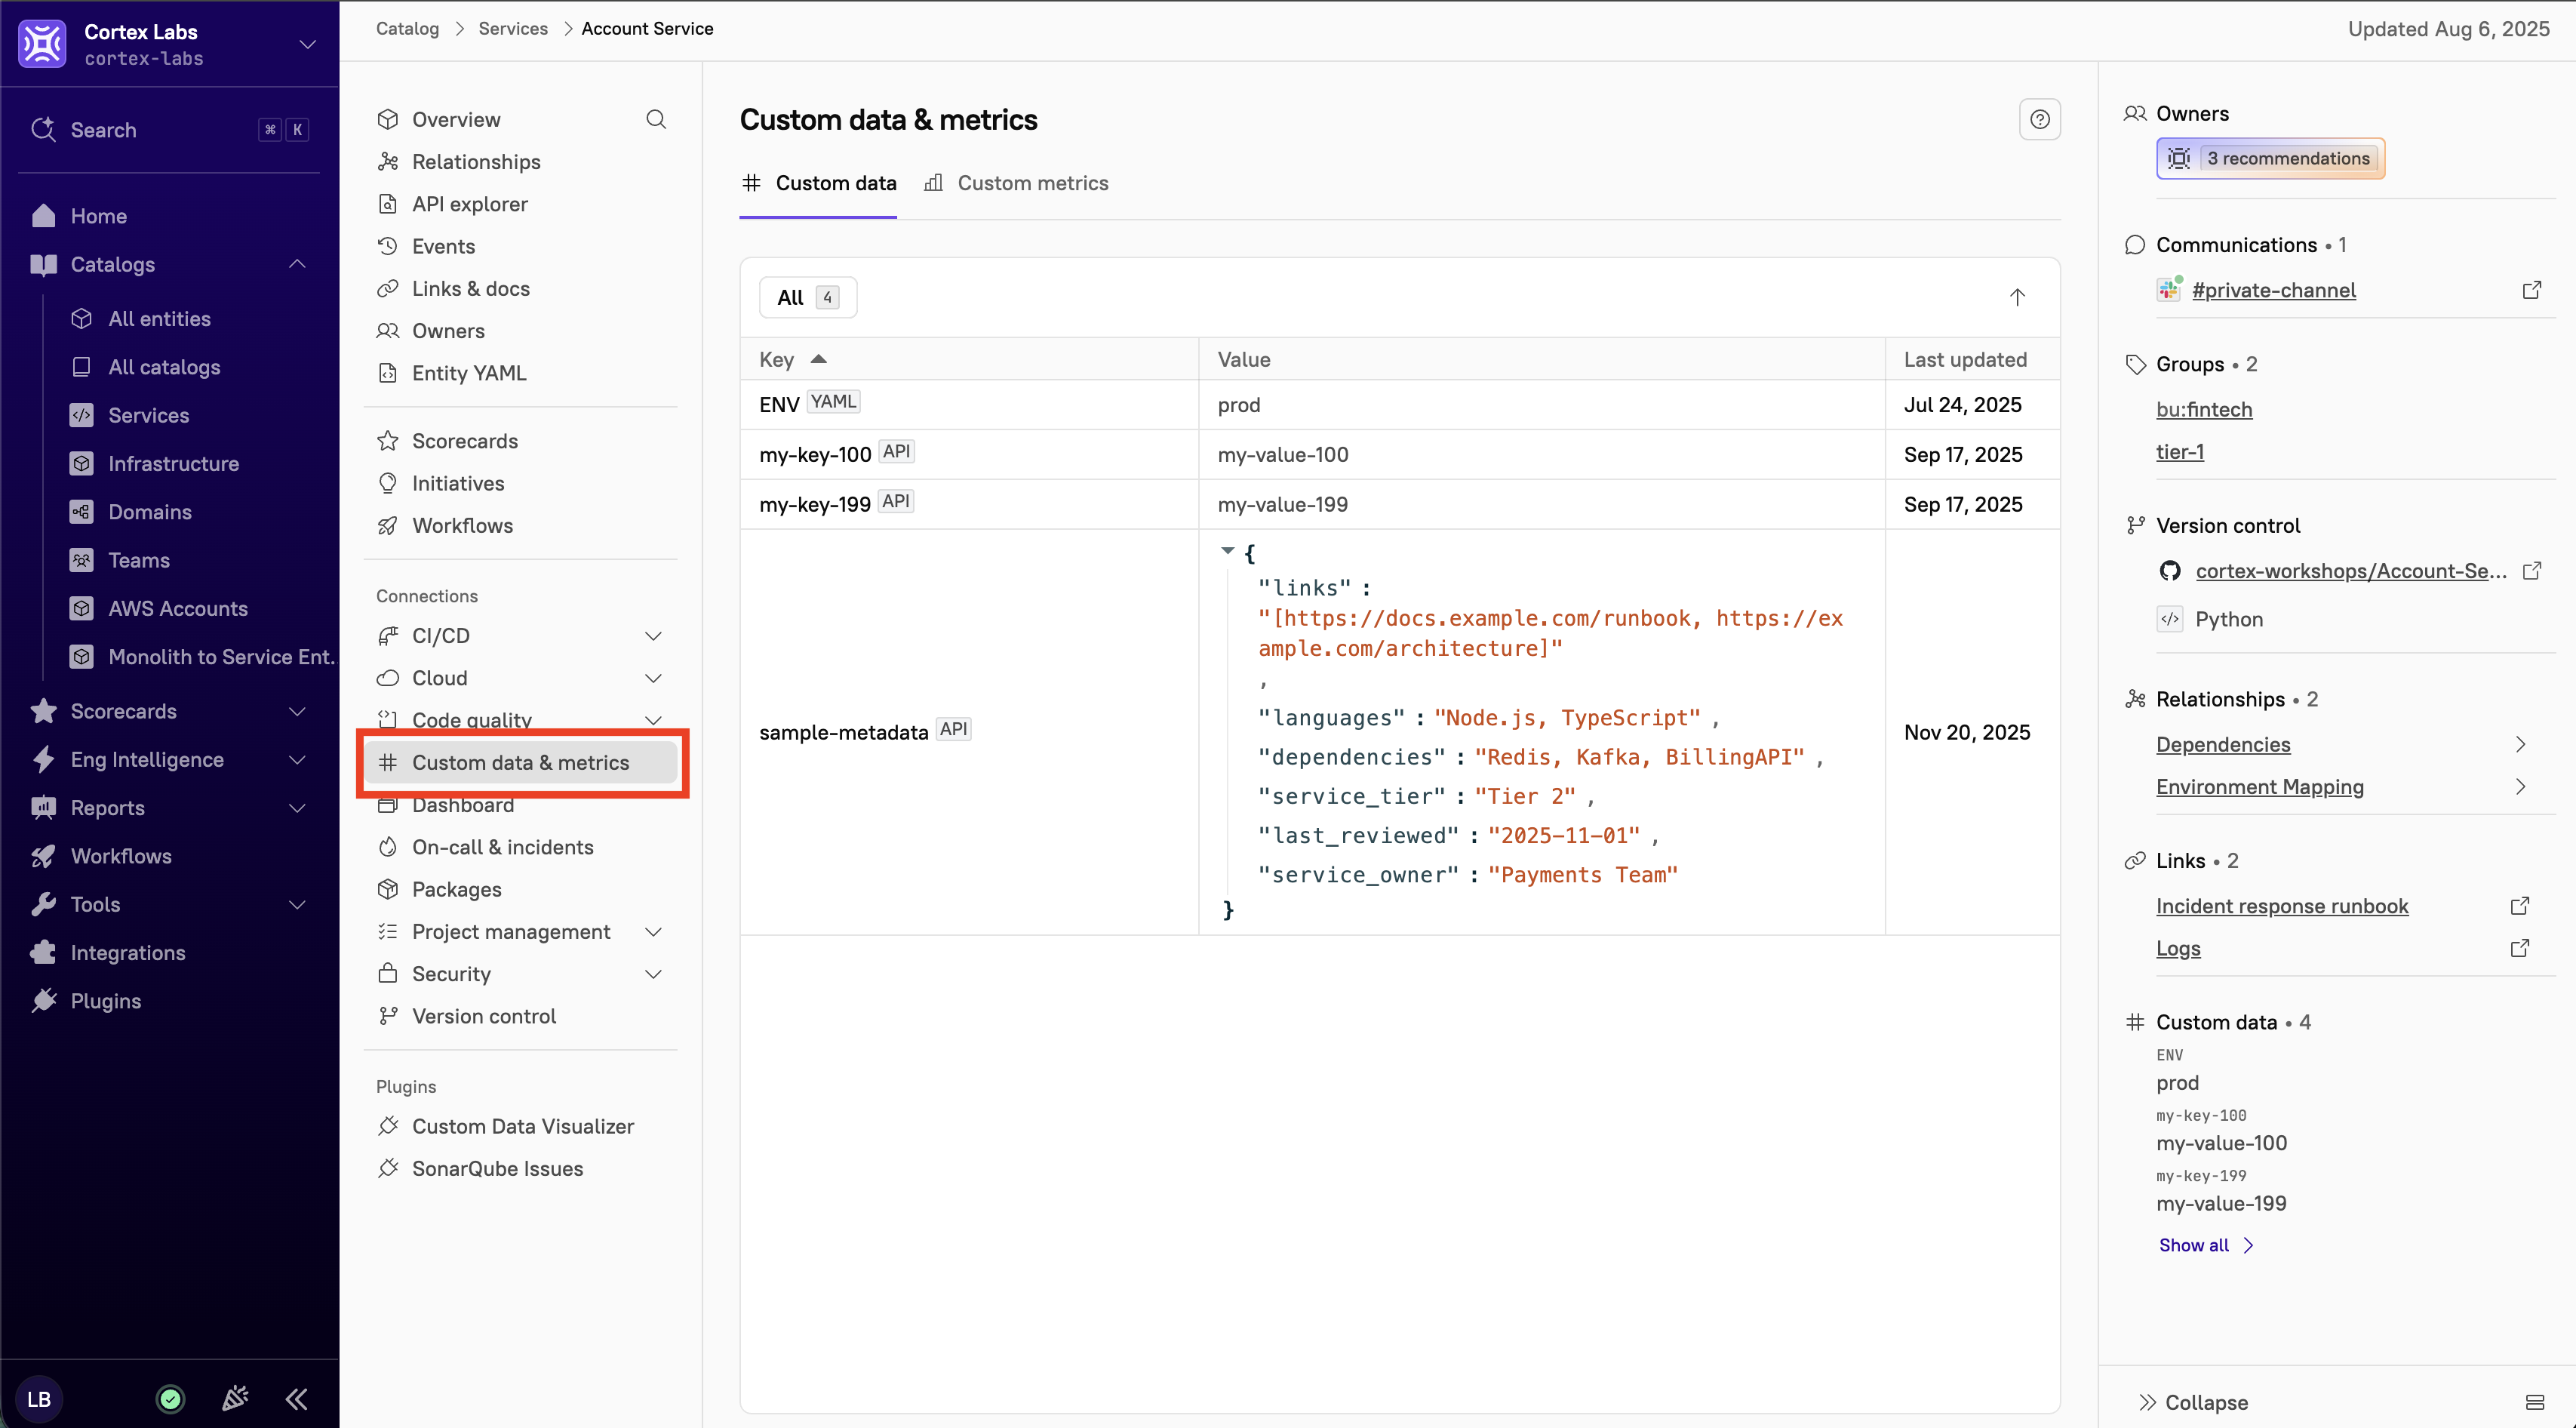Open All catalogs in the sidebar

point(164,367)
